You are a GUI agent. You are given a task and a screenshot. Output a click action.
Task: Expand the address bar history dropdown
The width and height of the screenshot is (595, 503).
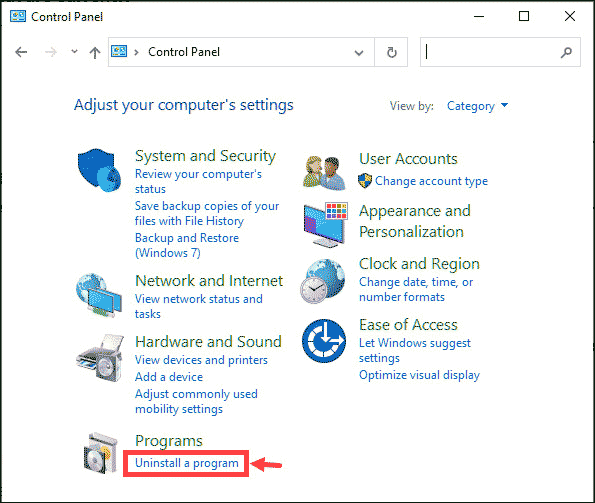(359, 53)
